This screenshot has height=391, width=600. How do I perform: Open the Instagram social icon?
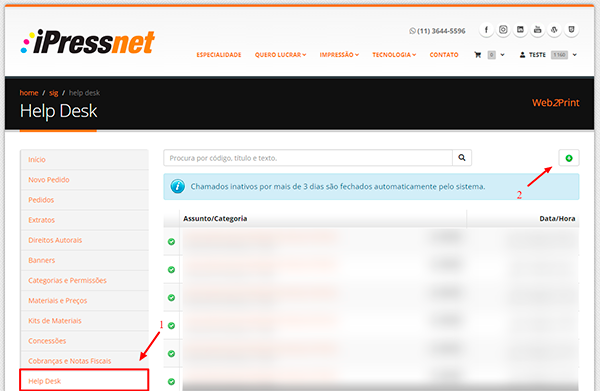tap(503, 30)
